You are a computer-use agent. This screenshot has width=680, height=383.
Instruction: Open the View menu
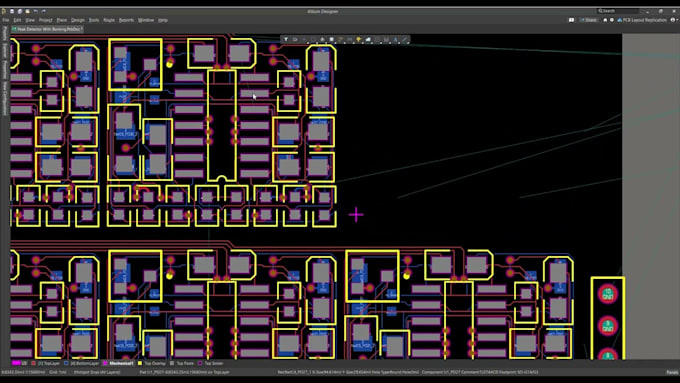(x=30, y=20)
